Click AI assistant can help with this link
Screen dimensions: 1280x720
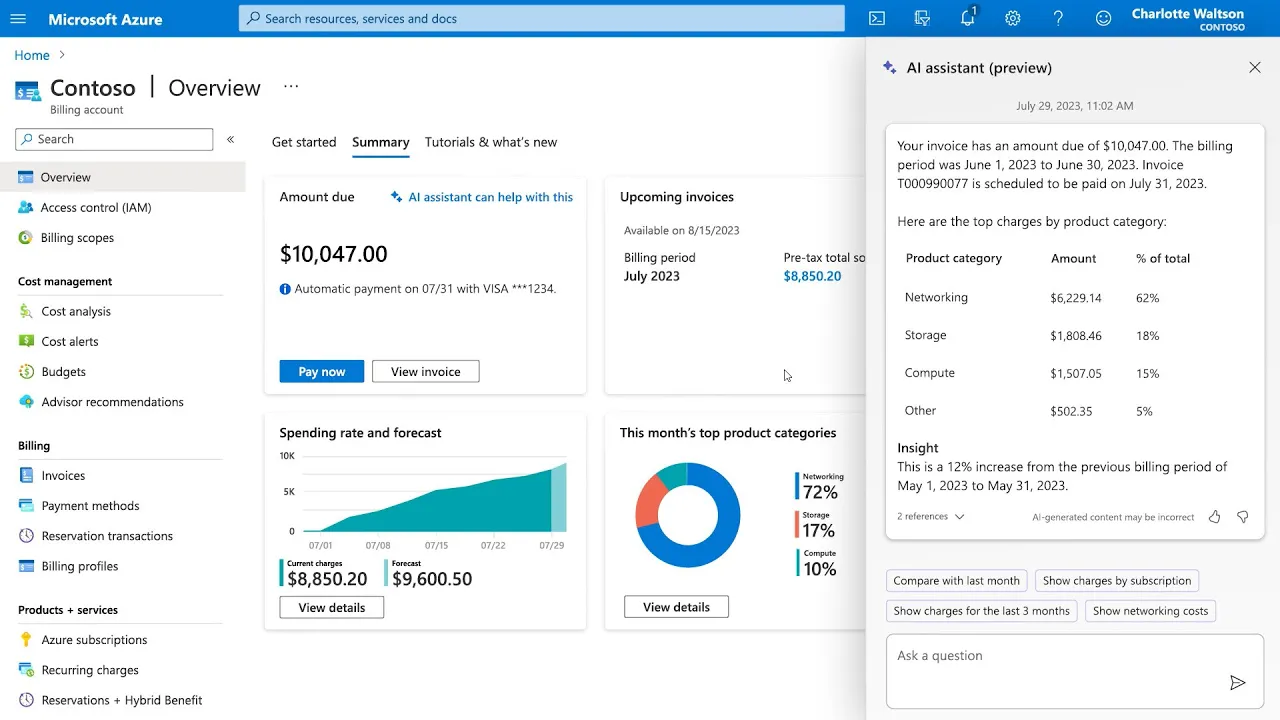(482, 197)
